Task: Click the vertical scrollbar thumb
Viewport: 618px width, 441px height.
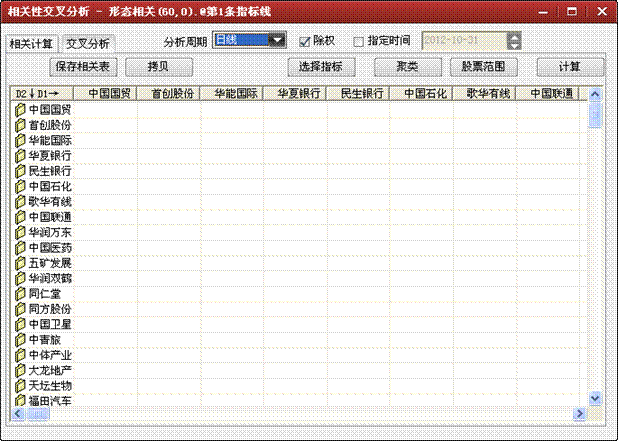Action: coord(595,115)
